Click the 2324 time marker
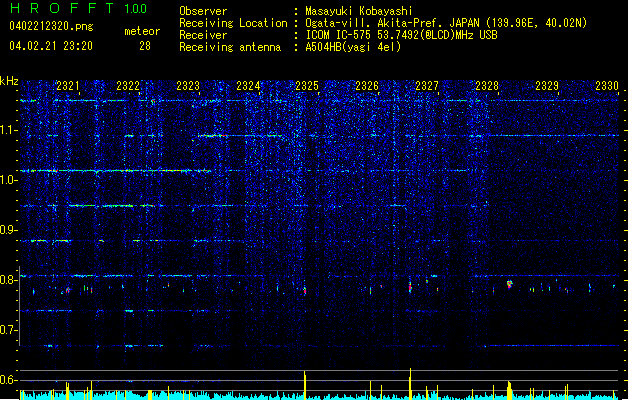The width and height of the screenshot is (629, 400). coord(248,86)
